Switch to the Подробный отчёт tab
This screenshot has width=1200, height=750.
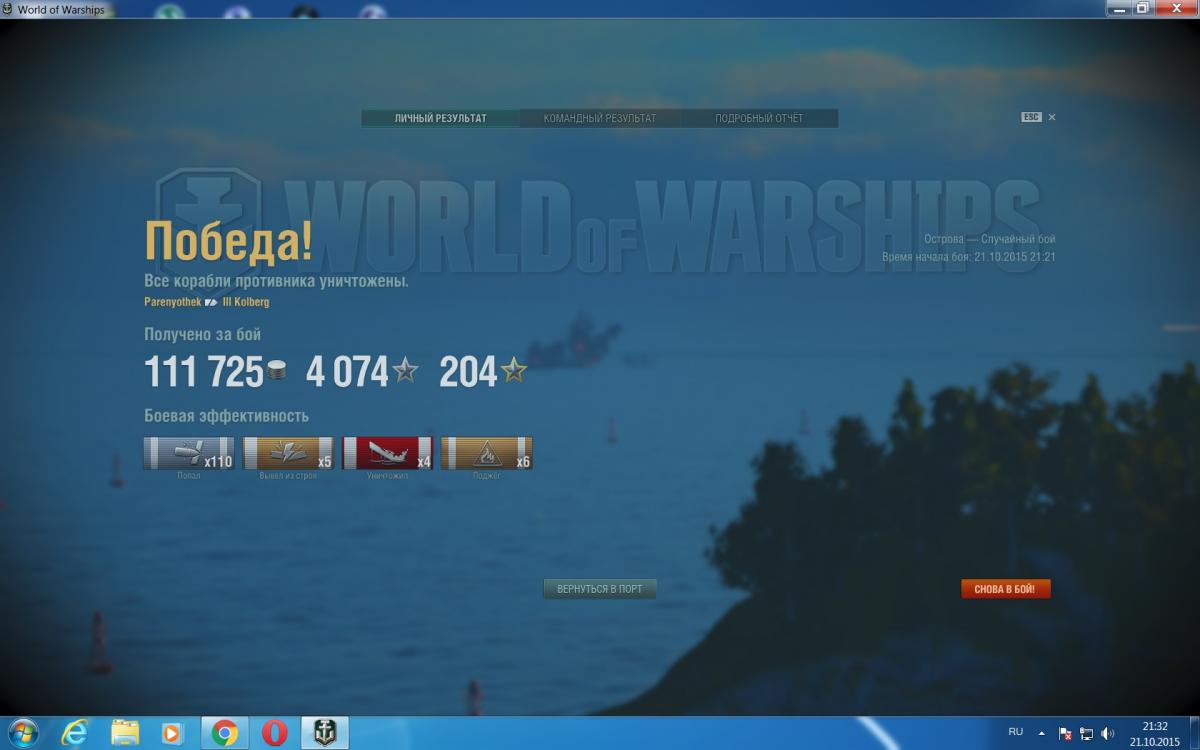click(x=759, y=118)
